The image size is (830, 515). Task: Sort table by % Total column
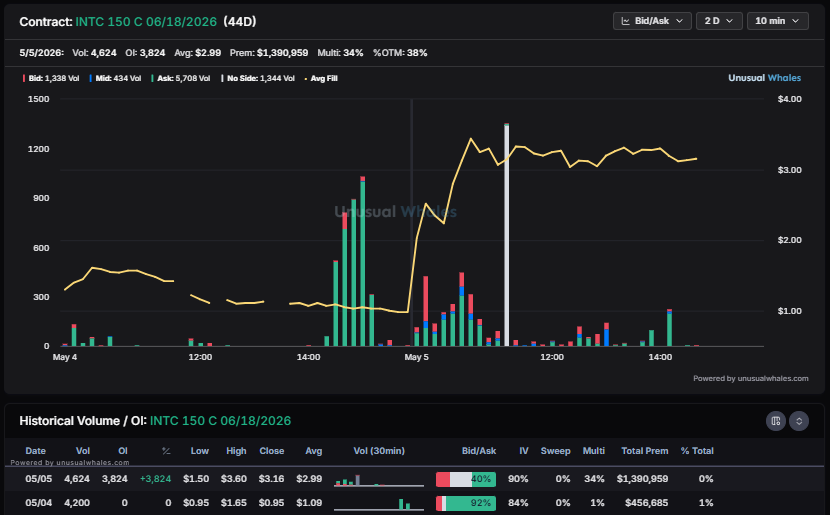pyautogui.click(x=697, y=451)
